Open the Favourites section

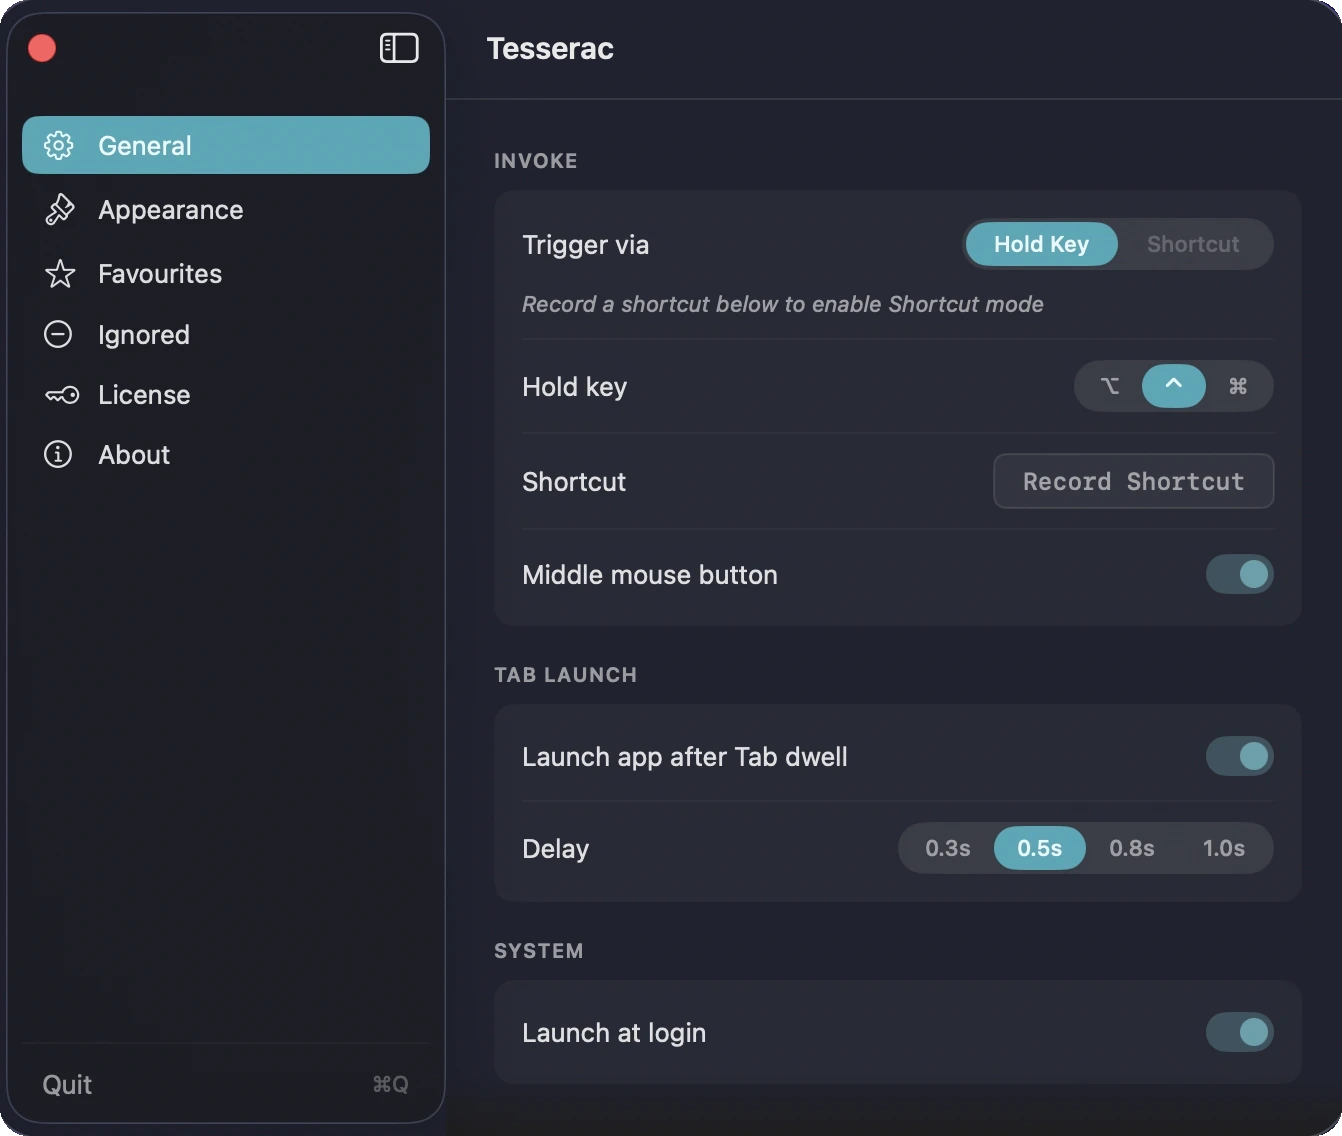(x=226, y=273)
